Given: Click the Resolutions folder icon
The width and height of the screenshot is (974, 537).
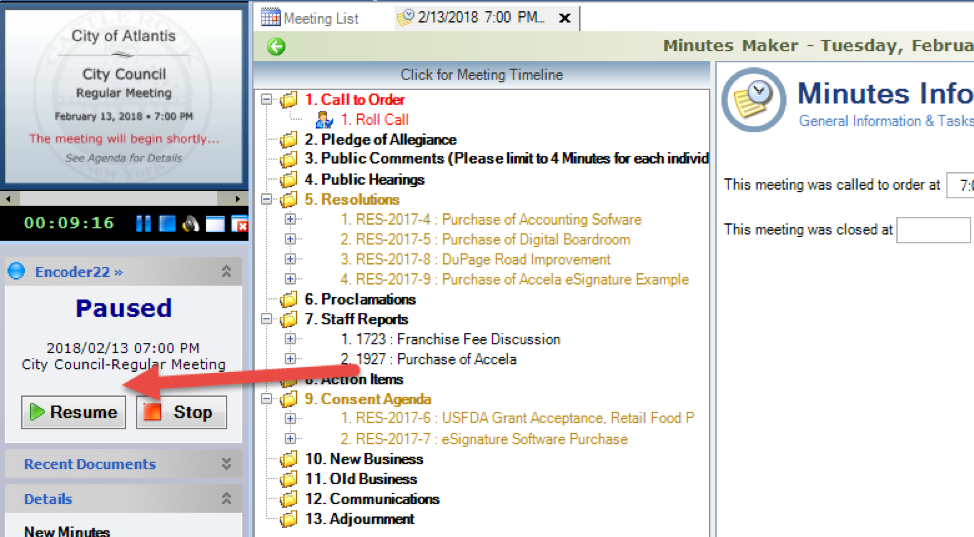Looking at the screenshot, I should [288, 200].
